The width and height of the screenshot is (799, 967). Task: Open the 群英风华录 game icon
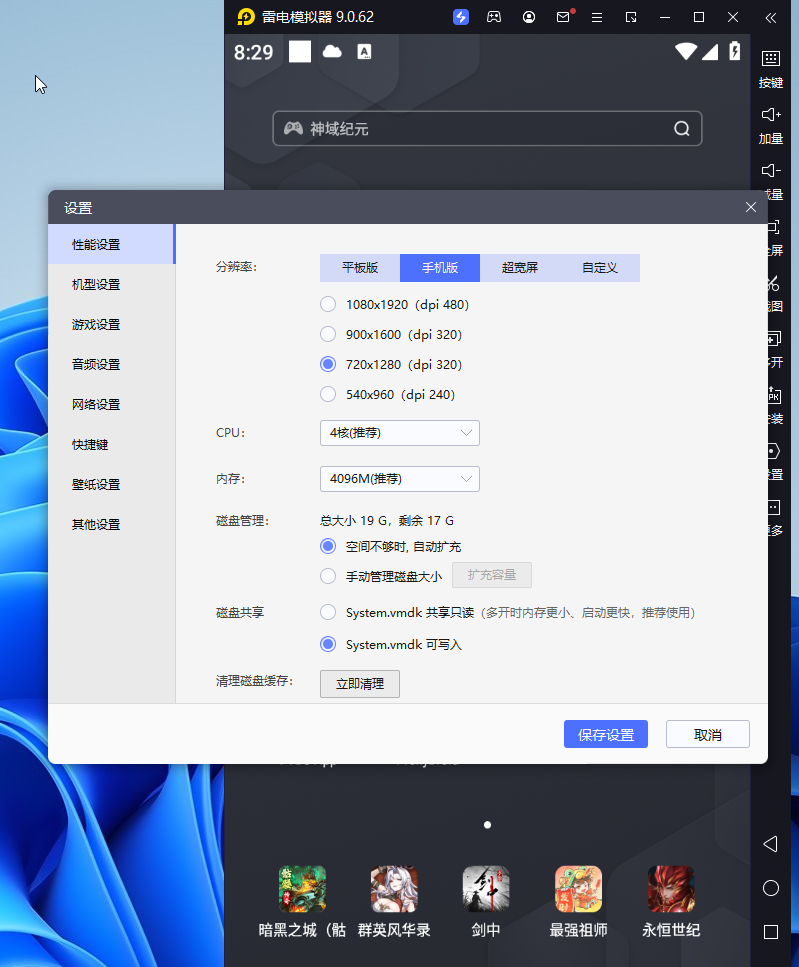(x=394, y=889)
